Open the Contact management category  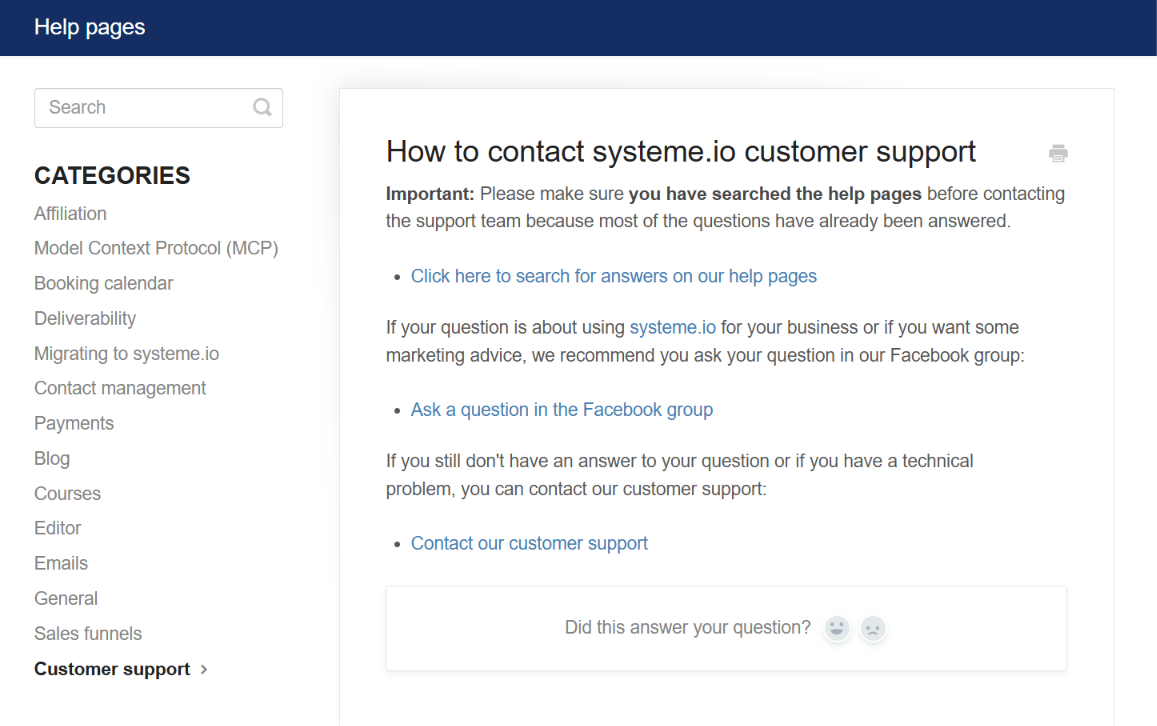120,388
